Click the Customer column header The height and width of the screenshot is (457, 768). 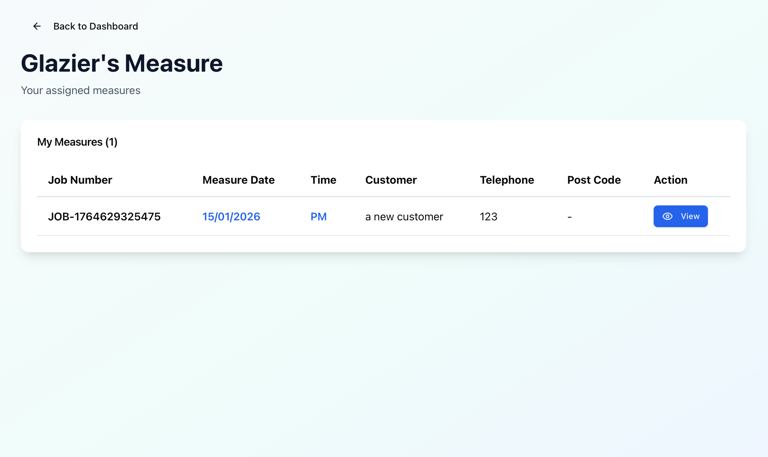[x=391, y=180]
